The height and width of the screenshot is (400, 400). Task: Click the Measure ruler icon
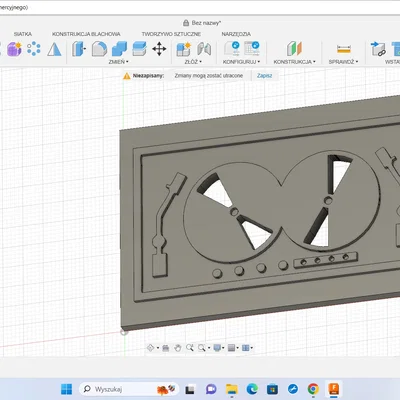tap(344, 49)
